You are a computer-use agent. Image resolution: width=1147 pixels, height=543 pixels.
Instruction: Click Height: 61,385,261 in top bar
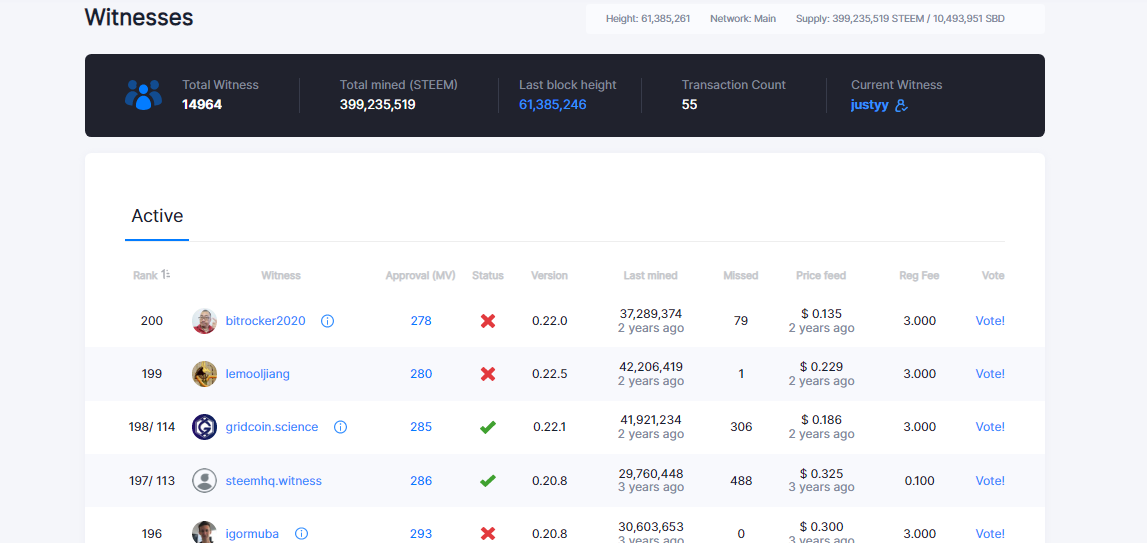point(647,18)
